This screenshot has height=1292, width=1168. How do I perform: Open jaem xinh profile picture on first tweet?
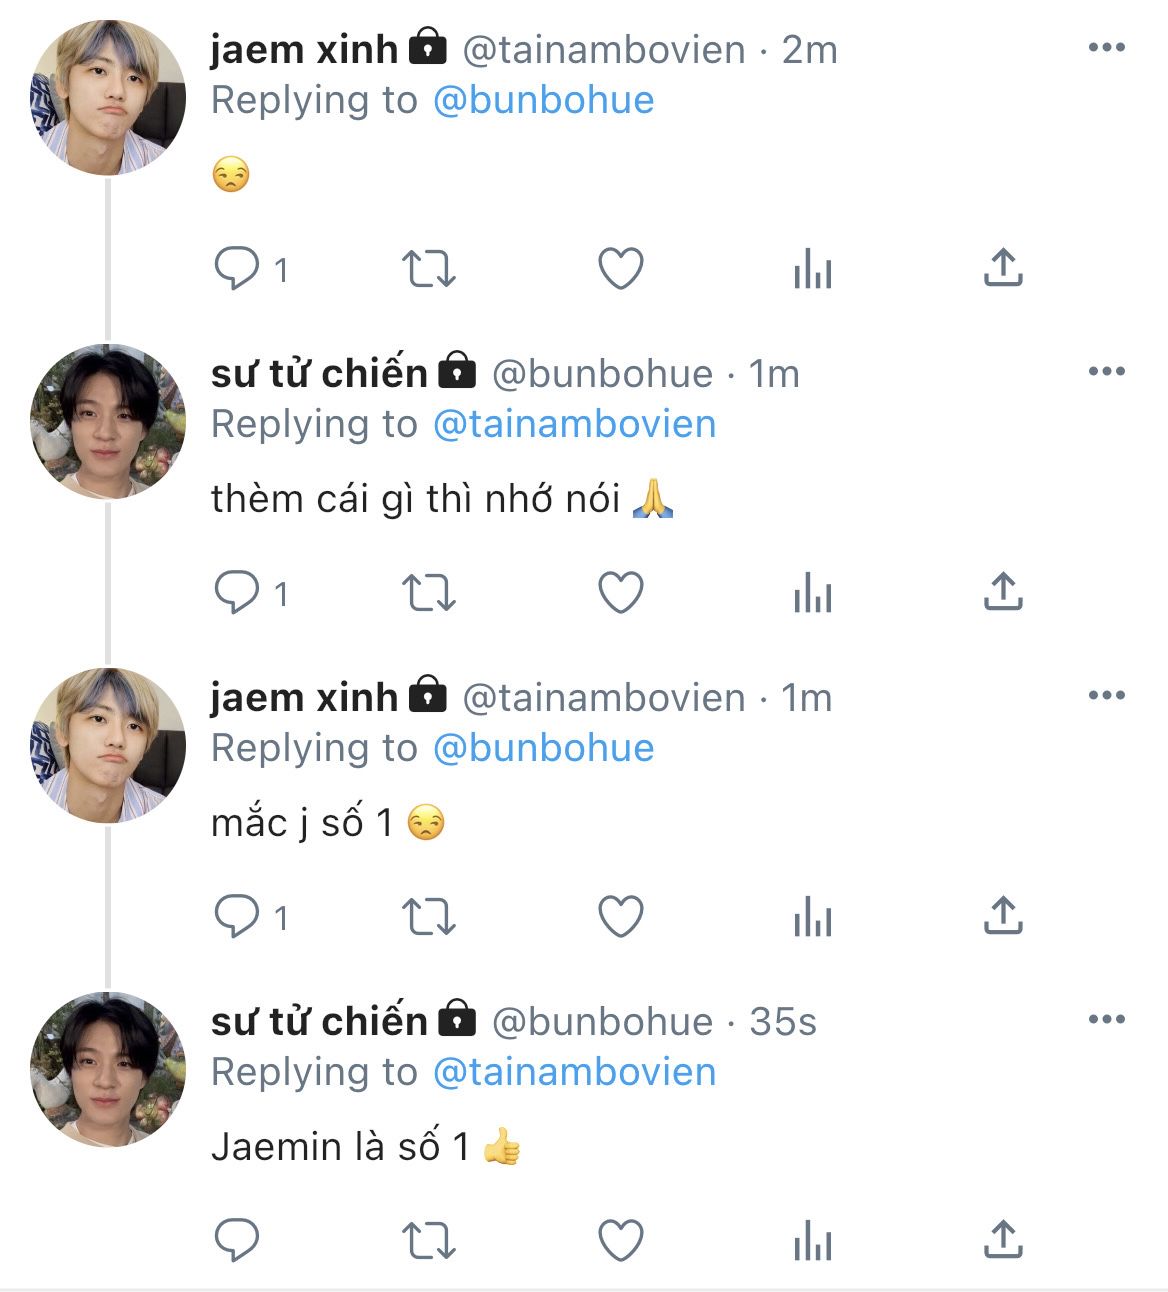108,98
